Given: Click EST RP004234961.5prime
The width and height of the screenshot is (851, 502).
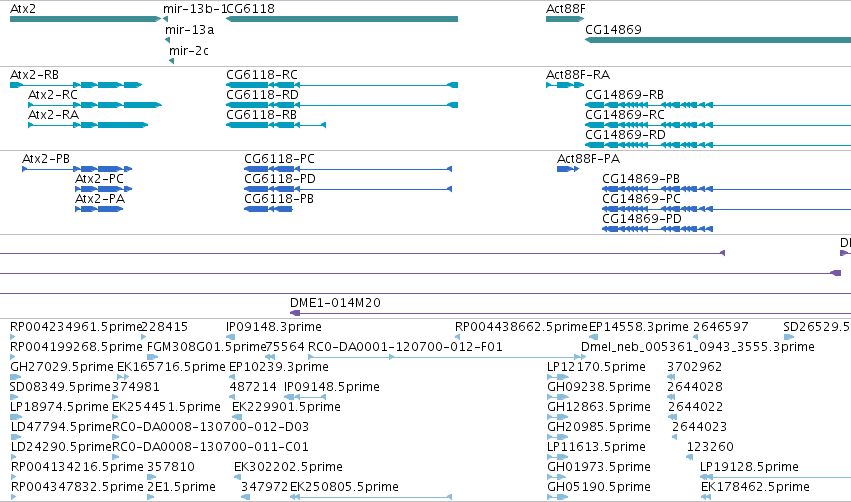Looking at the screenshot, I should tap(75, 327).
